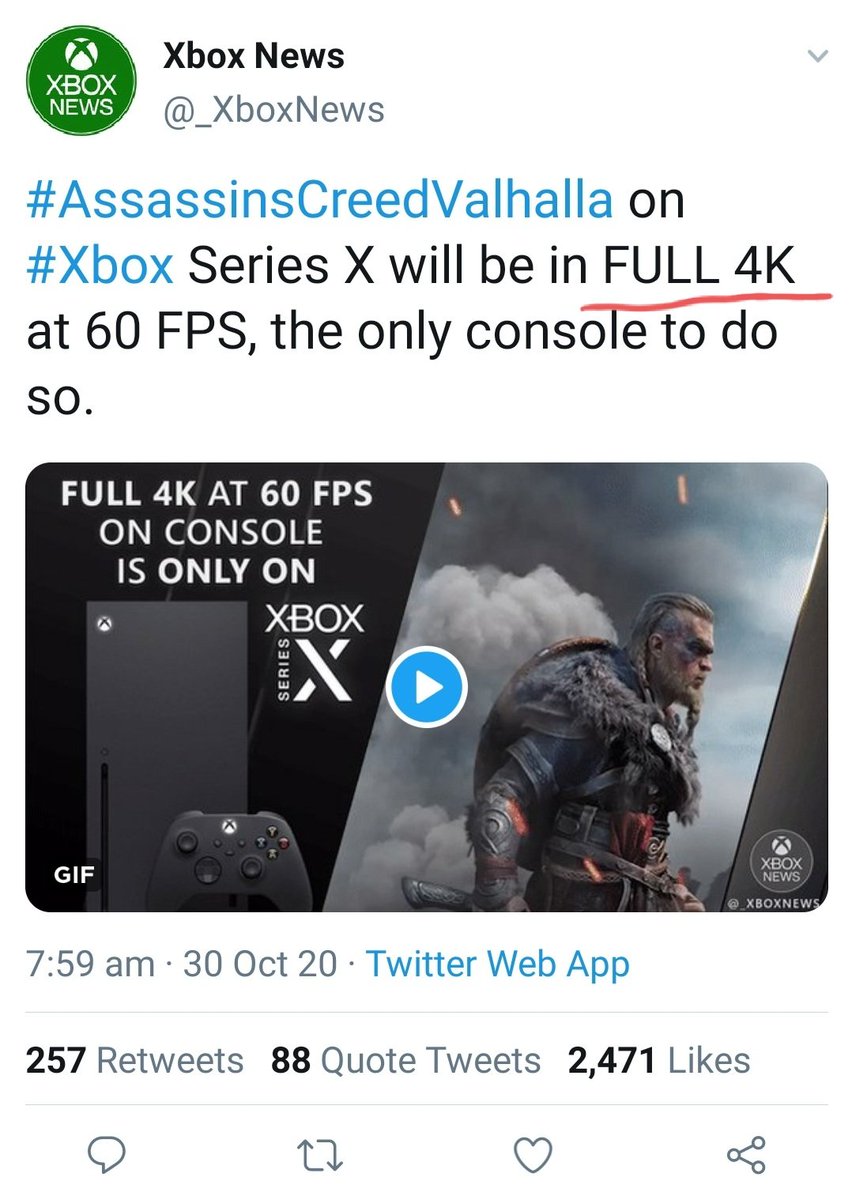View the 88 Quote Tweets list
852x1200 pixels.
point(405,1060)
